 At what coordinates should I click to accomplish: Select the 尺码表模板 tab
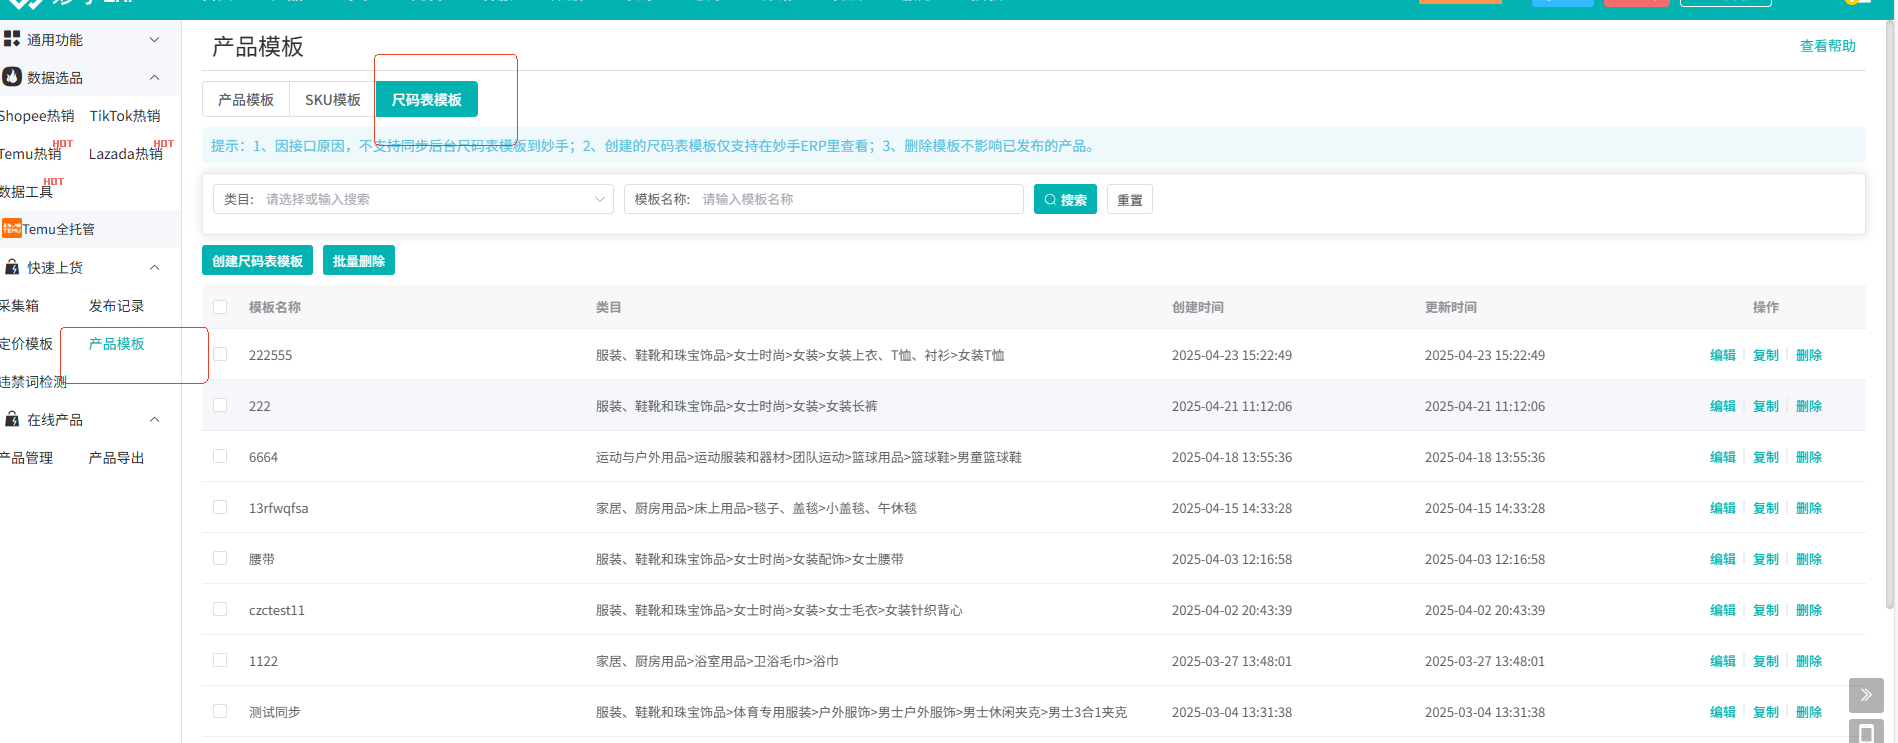[427, 99]
